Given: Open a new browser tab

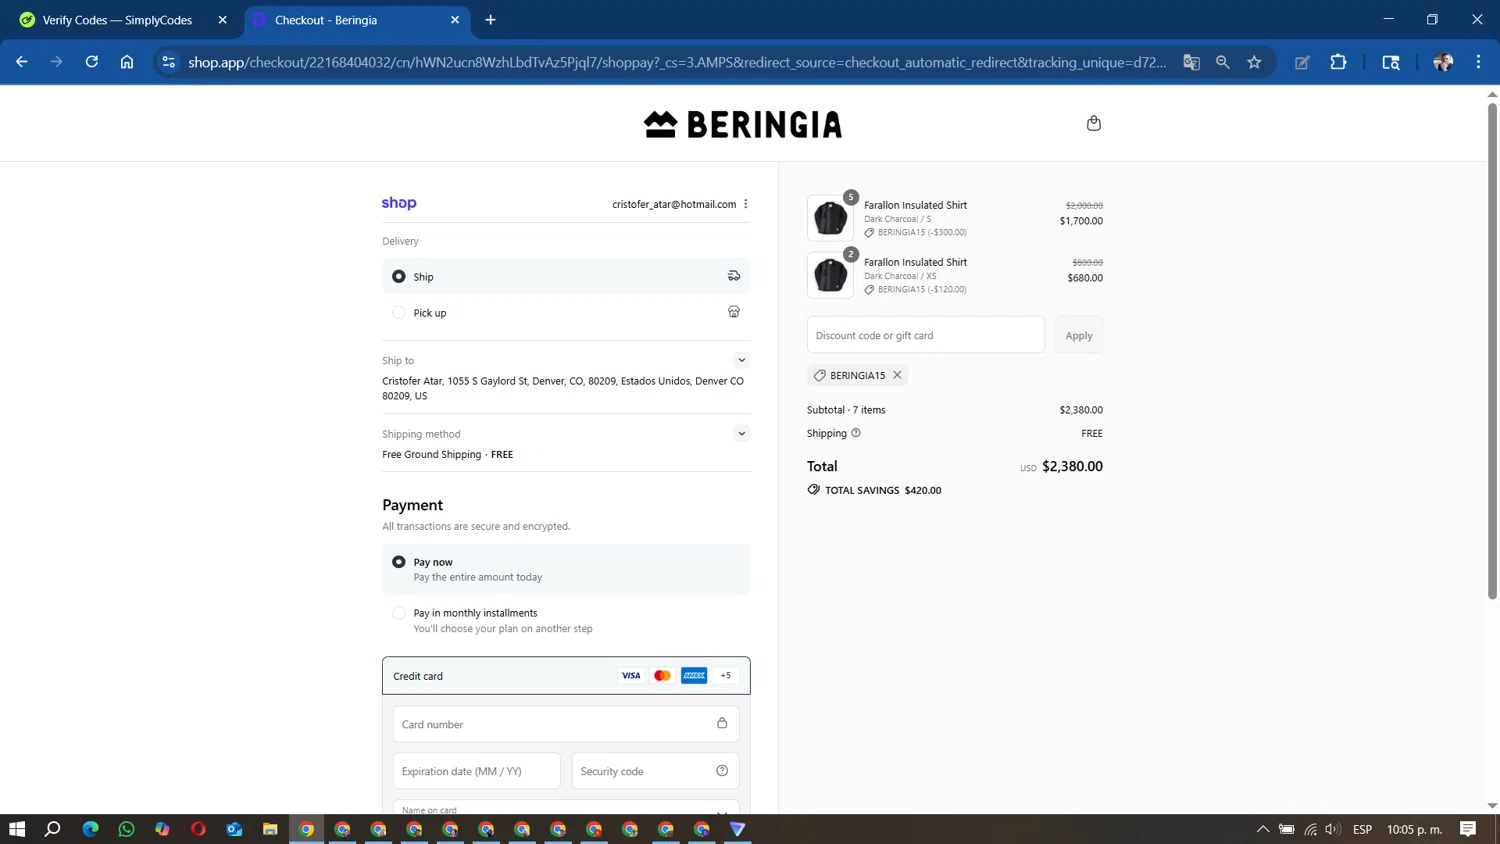Looking at the screenshot, I should point(490,20).
